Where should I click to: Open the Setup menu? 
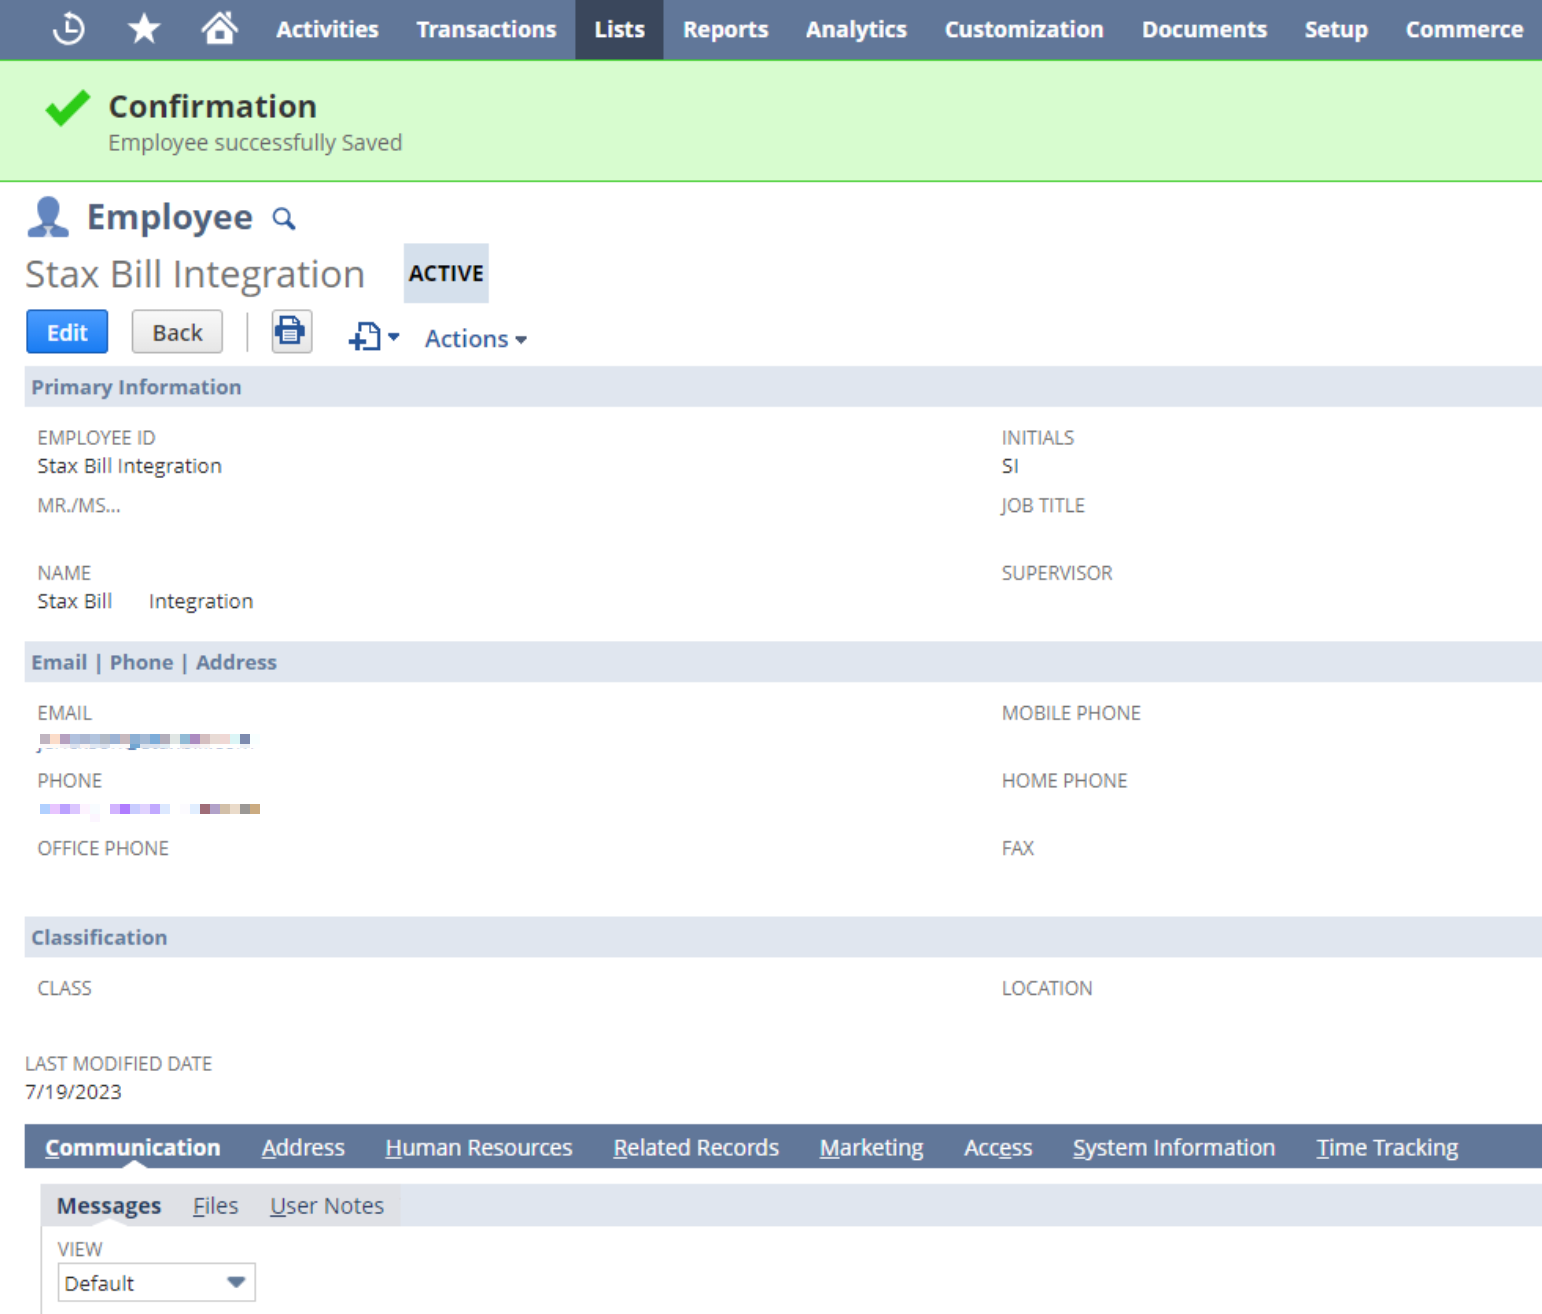pos(1336,30)
